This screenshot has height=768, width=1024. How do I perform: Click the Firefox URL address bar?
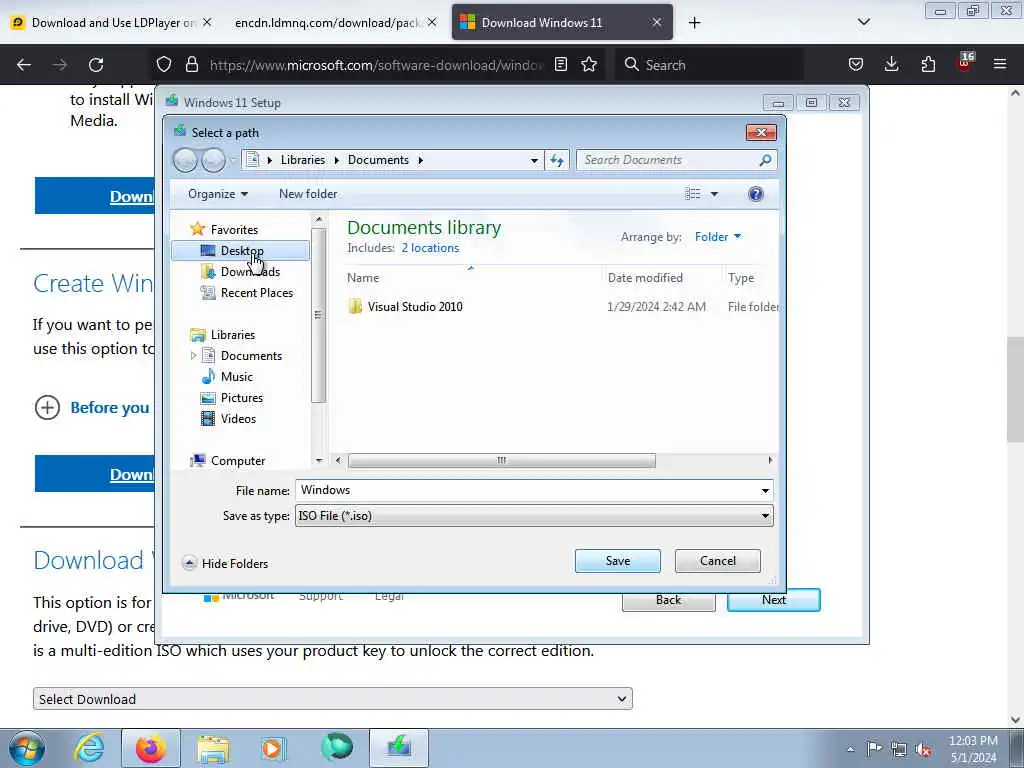tap(376, 65)
